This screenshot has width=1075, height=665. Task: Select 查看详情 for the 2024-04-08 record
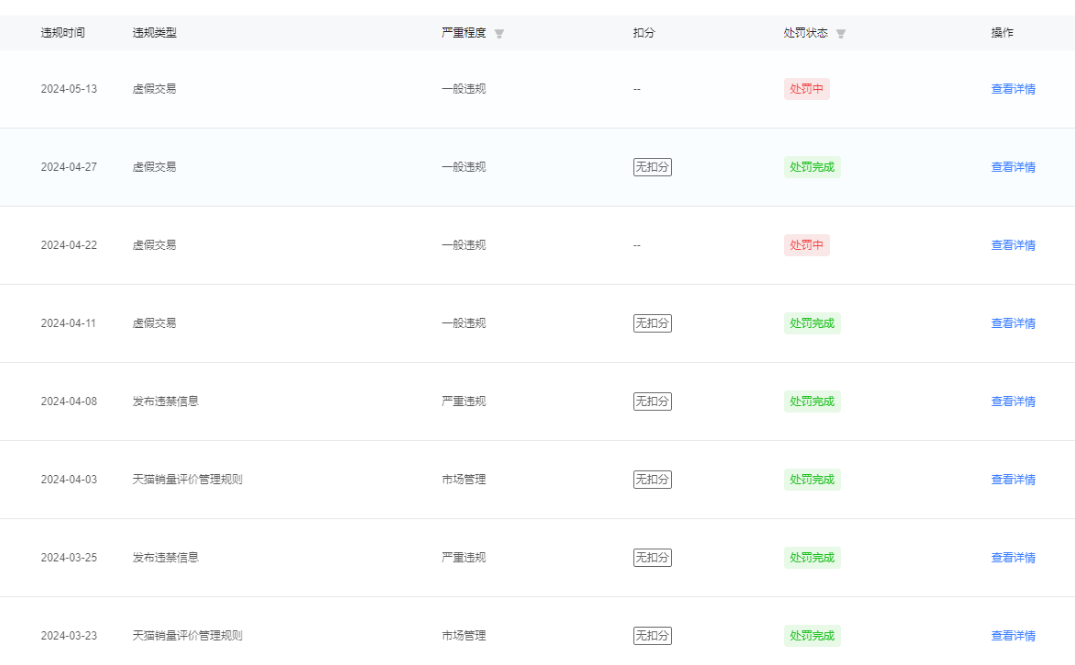(1013, 401)
